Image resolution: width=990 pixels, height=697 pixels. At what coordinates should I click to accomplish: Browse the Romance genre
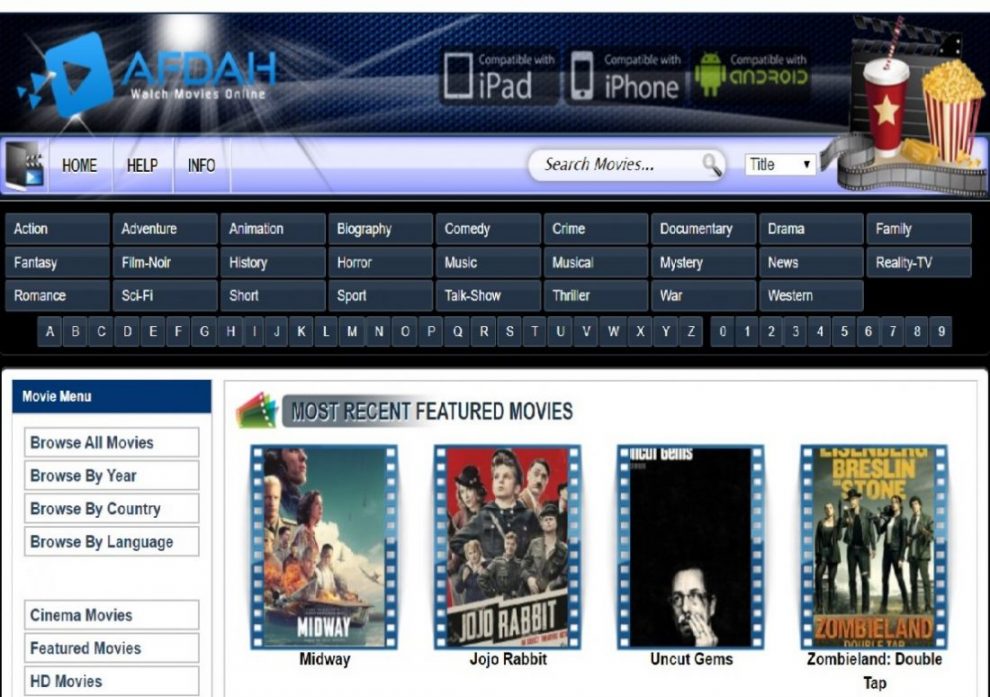tap(57, 295)
